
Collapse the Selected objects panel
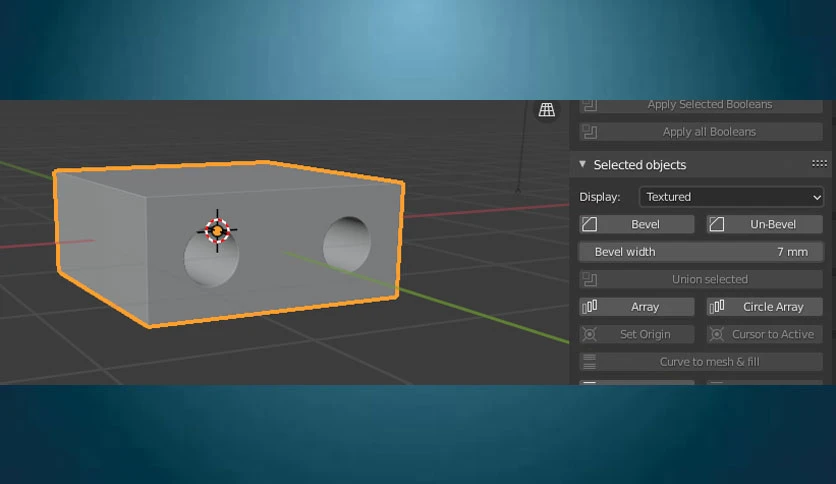coord(583,164)
